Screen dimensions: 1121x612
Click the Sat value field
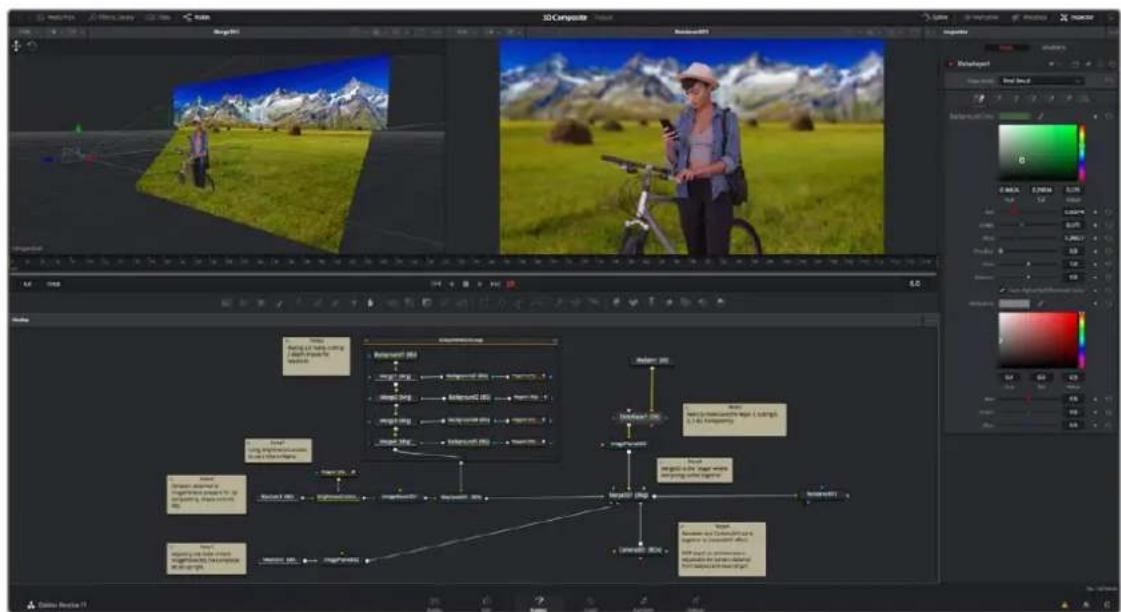click(1041, 190)
